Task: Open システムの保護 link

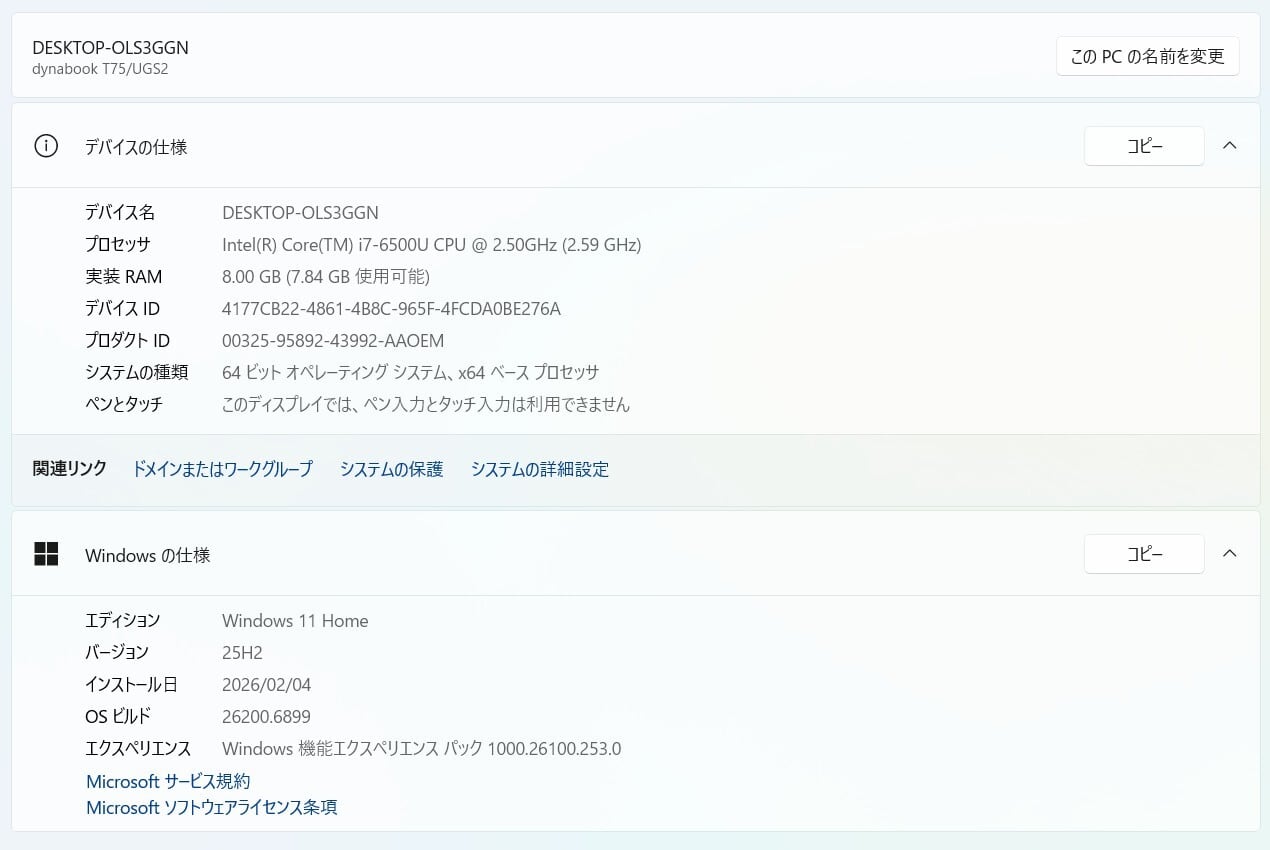Action: [391, 469]
